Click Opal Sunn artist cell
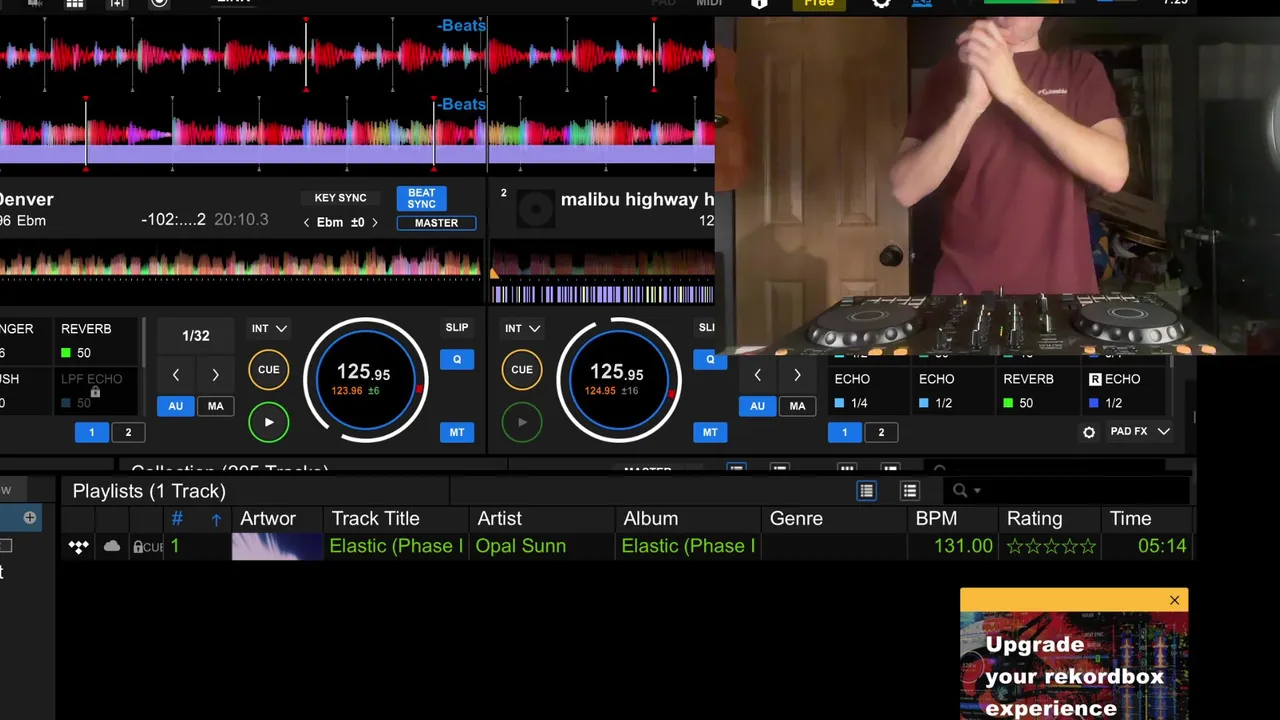 pos(520,546)
